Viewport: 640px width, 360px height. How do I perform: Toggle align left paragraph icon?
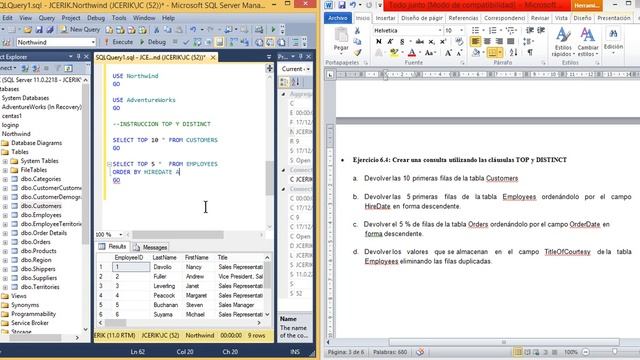(x=475, y=41)
